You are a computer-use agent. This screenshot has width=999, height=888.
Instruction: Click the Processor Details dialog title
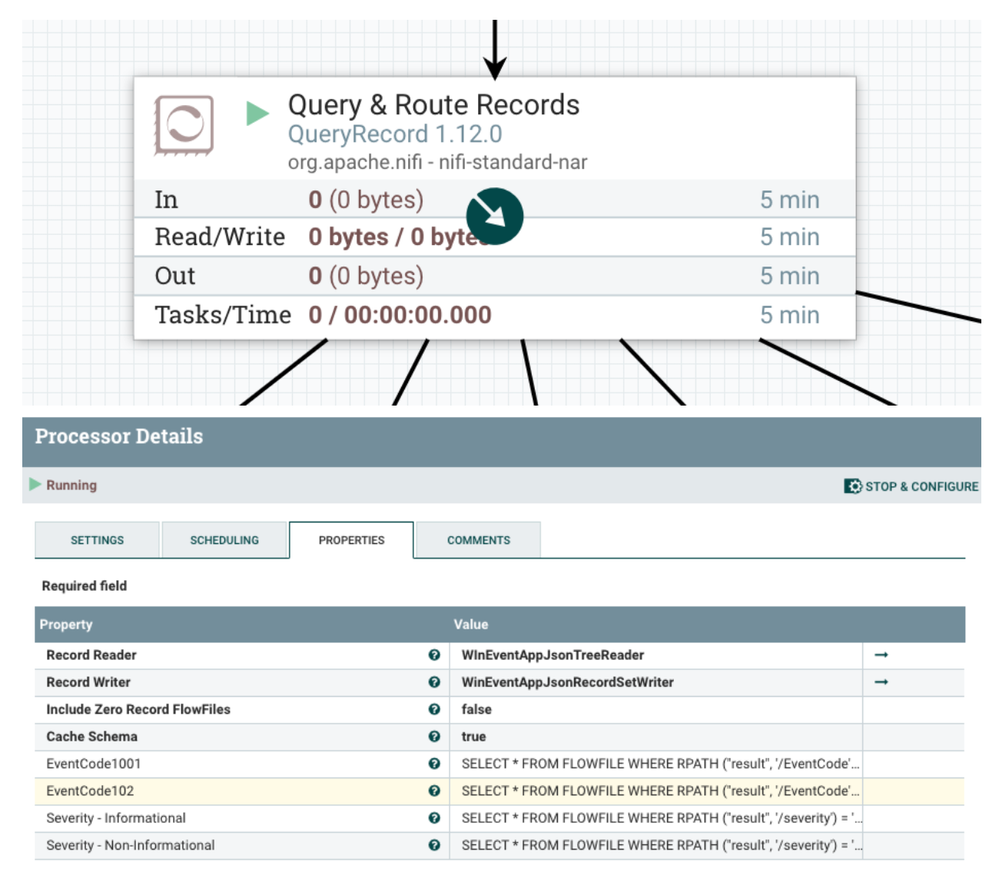coord(119,436)
